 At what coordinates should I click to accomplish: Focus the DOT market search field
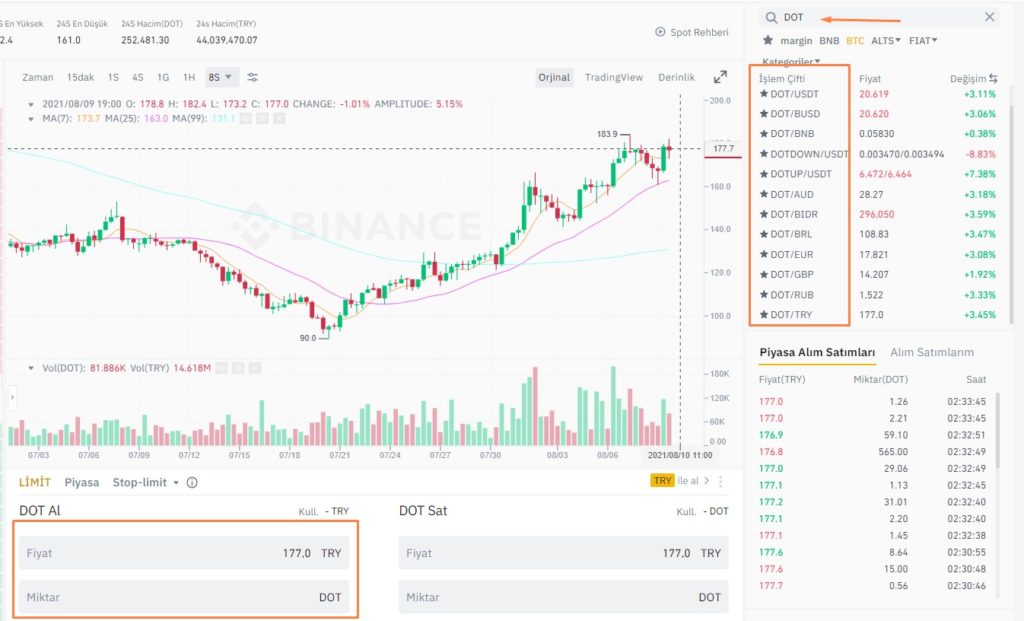[878, 18]
